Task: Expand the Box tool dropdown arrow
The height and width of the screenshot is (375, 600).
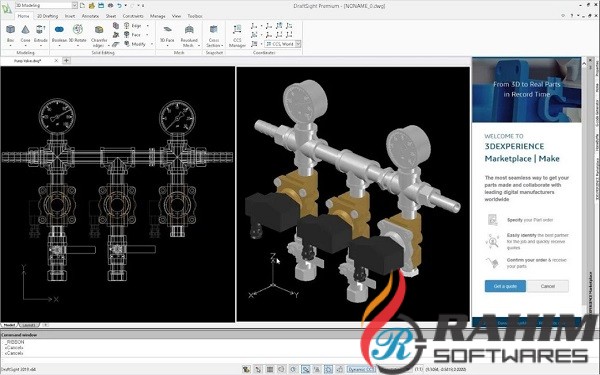Action: pos(10,46)
